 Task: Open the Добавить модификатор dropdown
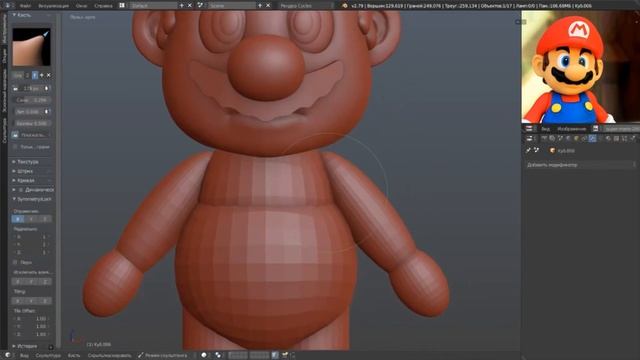pyautogui.click(x=580, y=165)
